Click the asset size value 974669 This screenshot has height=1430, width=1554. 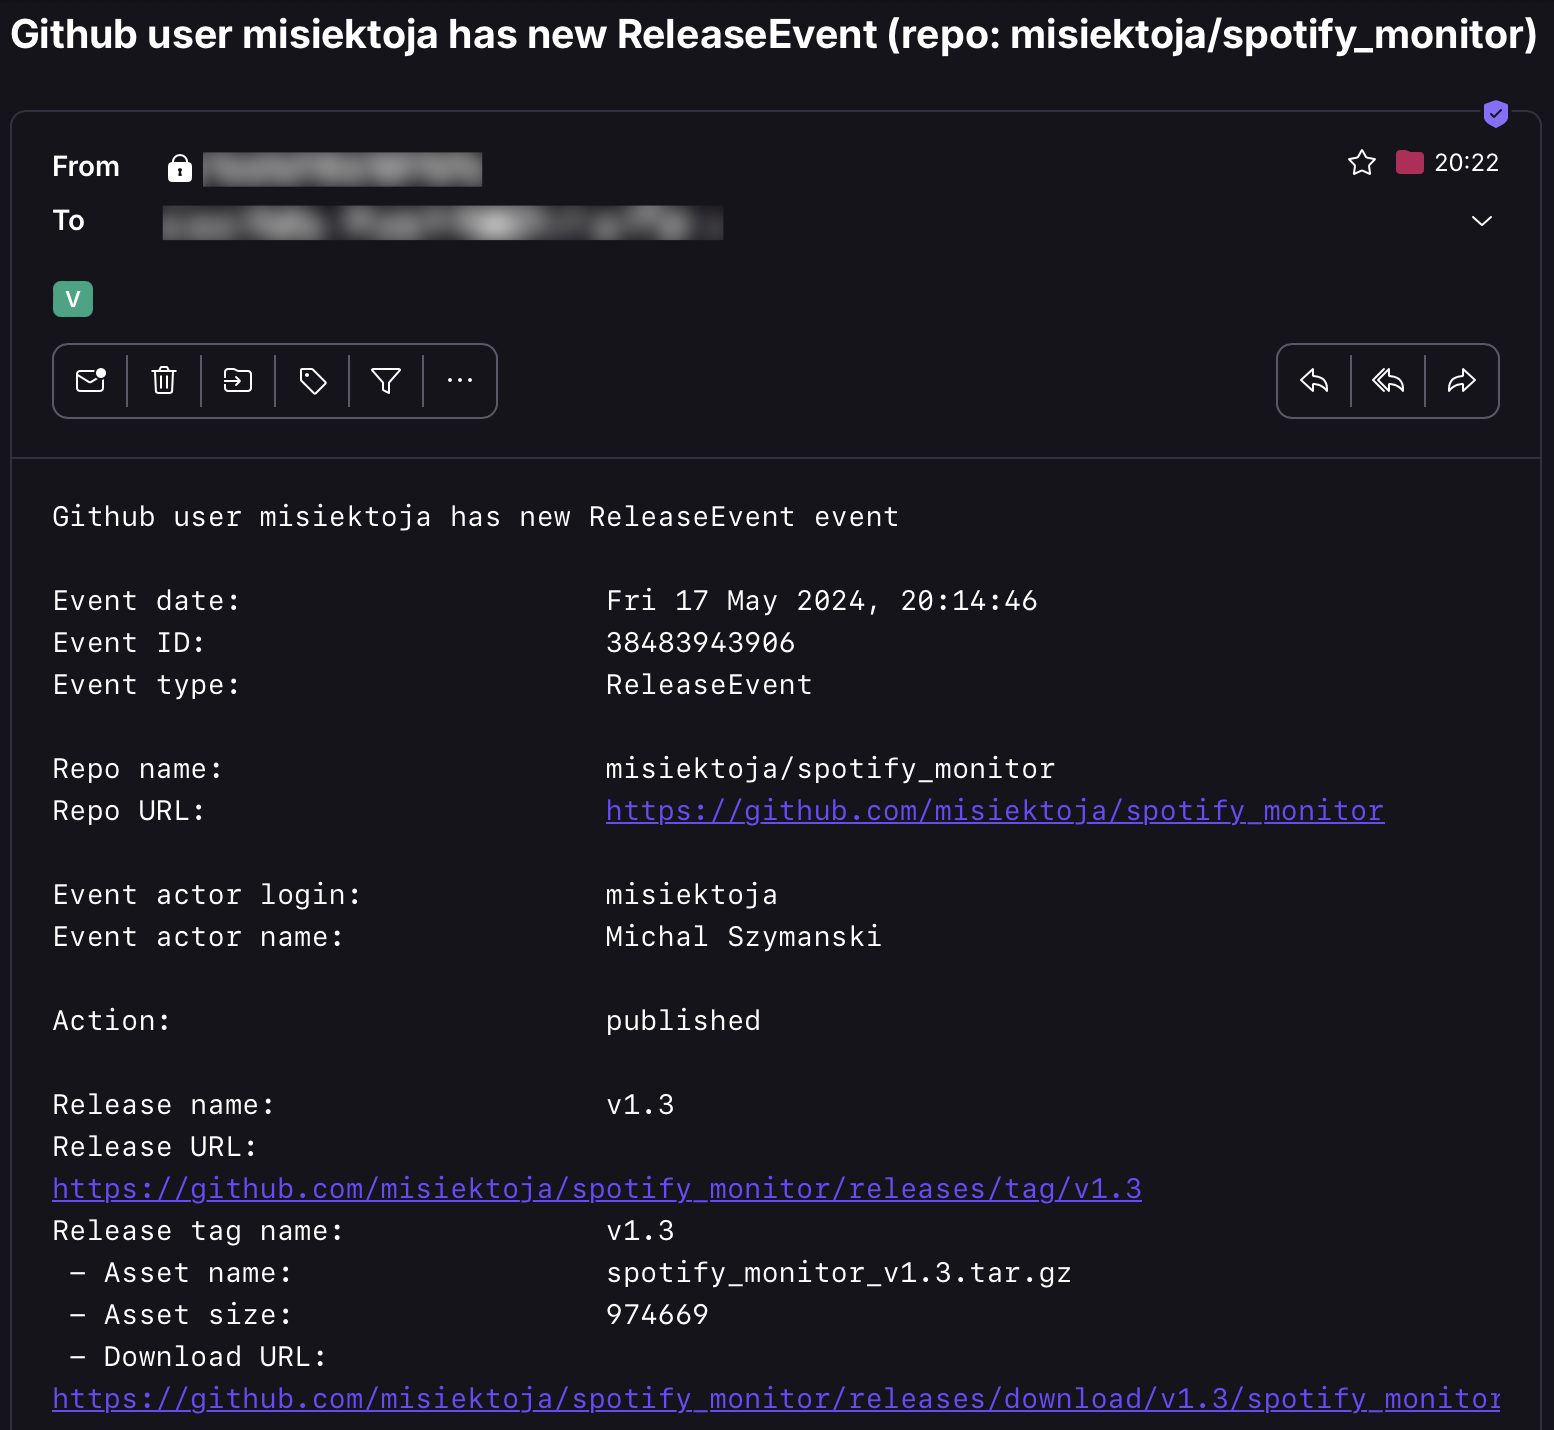pos(657,1315)
